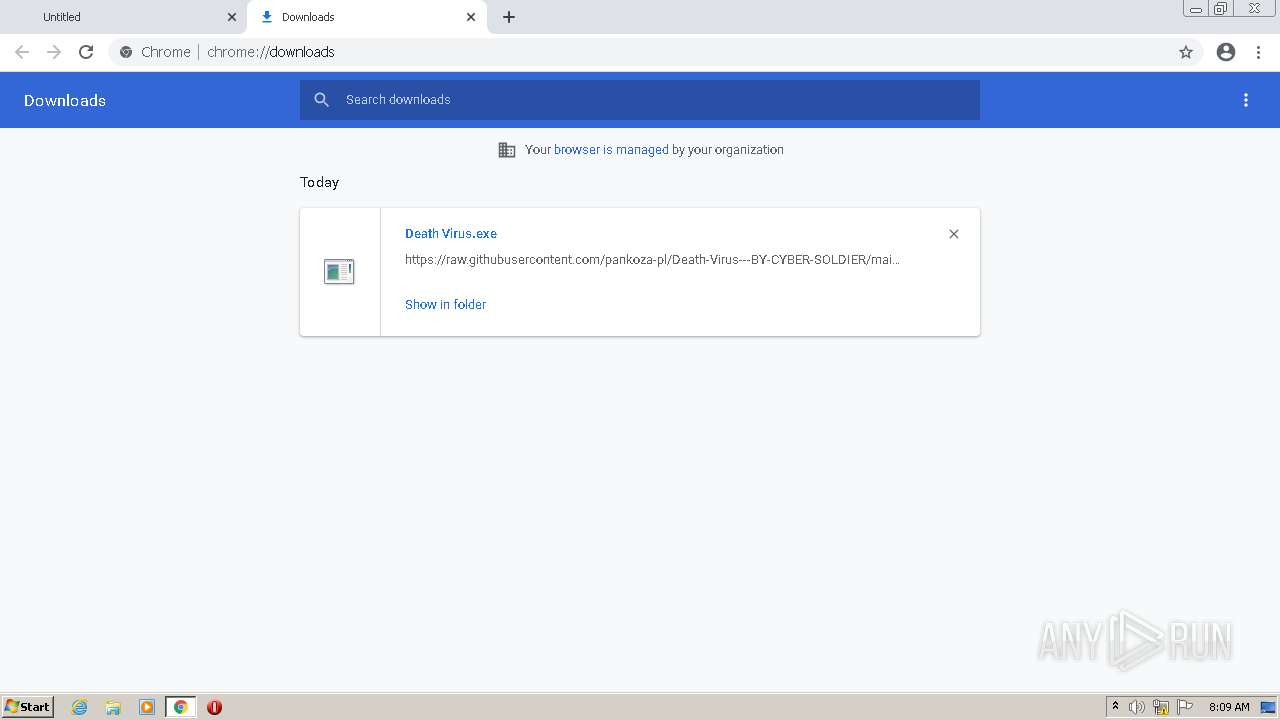Screen dimensions: 1280x720
Task: Switch to the Untitled tab
Action: point(122,17)
